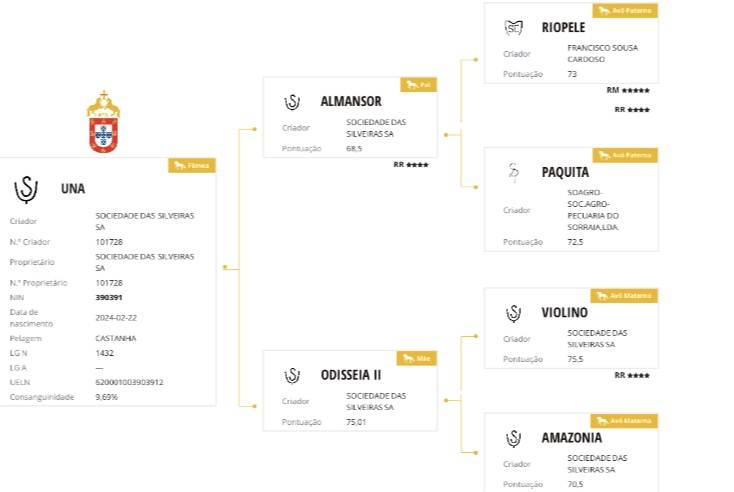Open the ALMANSOR sire name link
734x492 pixels.
coord(350,102)
